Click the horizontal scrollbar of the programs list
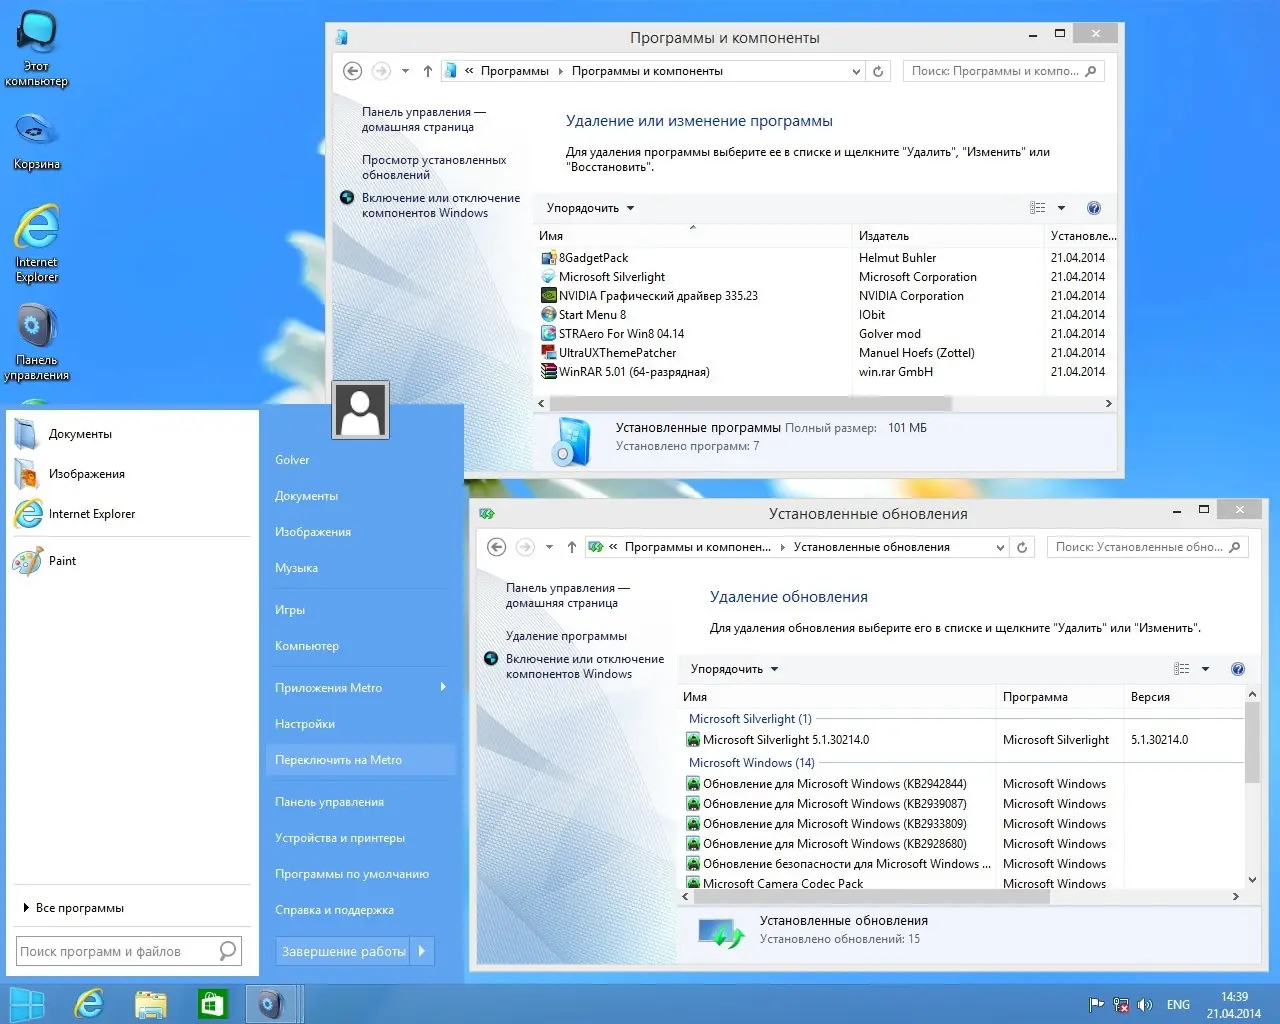The image size is (1280, 1024). pyautogui.click(x=750, y=404)
